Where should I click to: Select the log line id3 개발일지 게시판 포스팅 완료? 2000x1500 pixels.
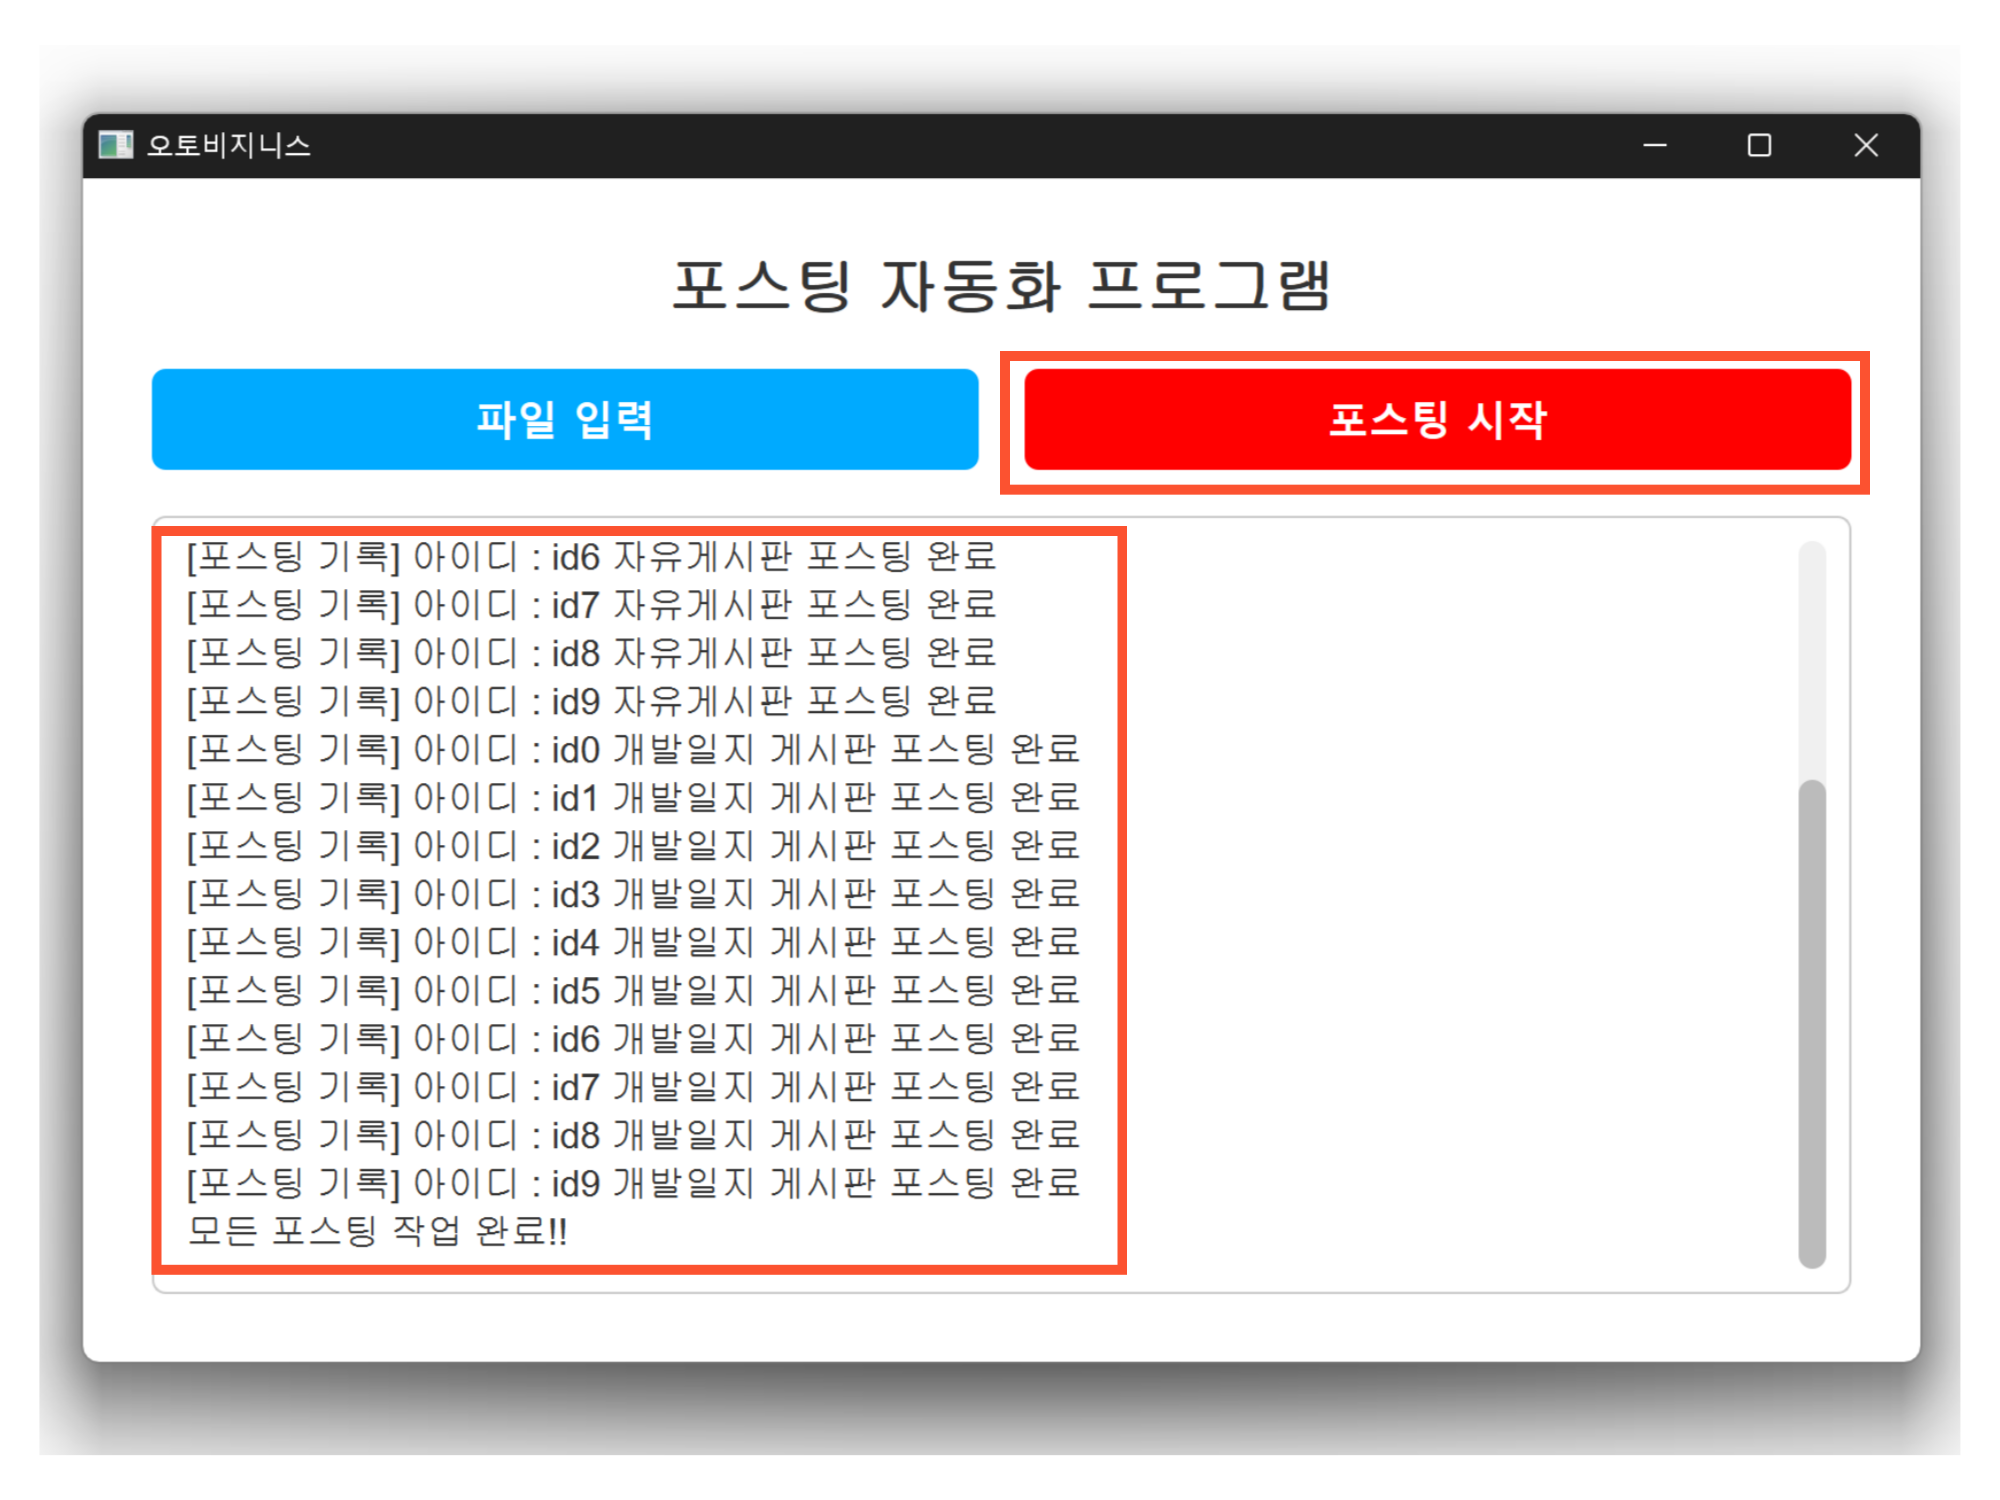[634, 894]
